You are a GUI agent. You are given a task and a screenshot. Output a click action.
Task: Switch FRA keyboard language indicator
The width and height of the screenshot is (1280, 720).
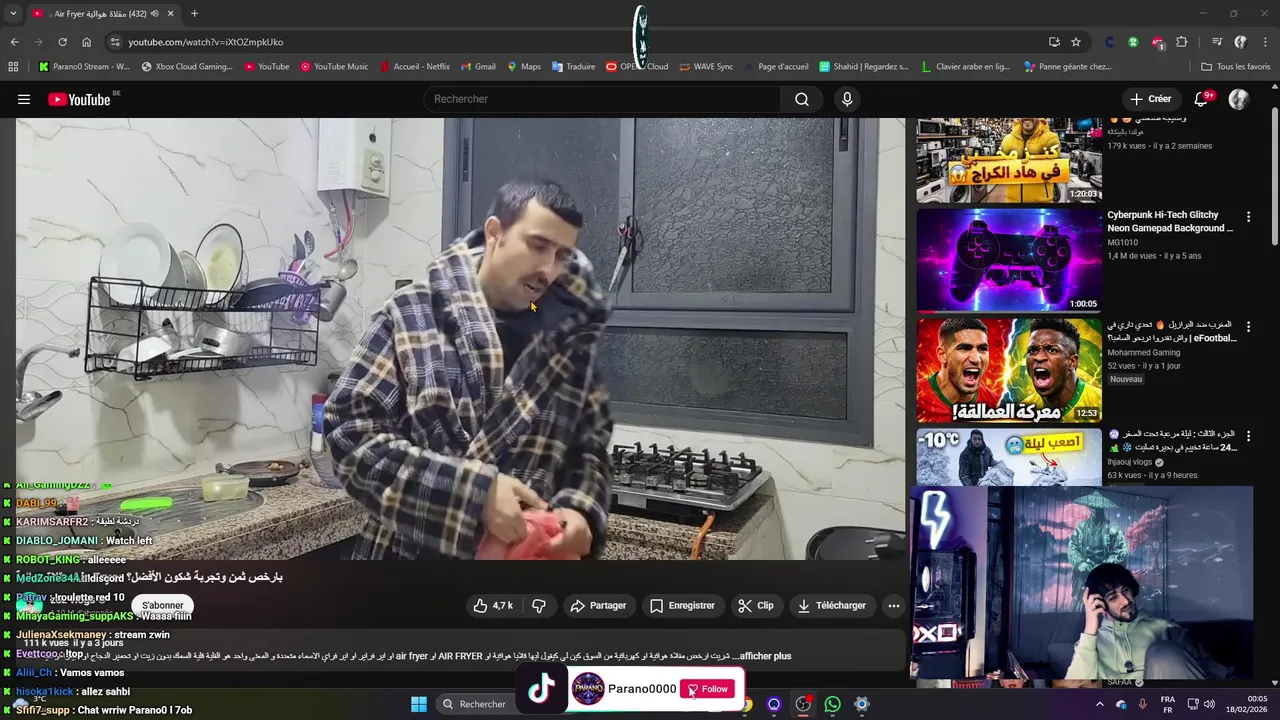(x=1168, y=704)
